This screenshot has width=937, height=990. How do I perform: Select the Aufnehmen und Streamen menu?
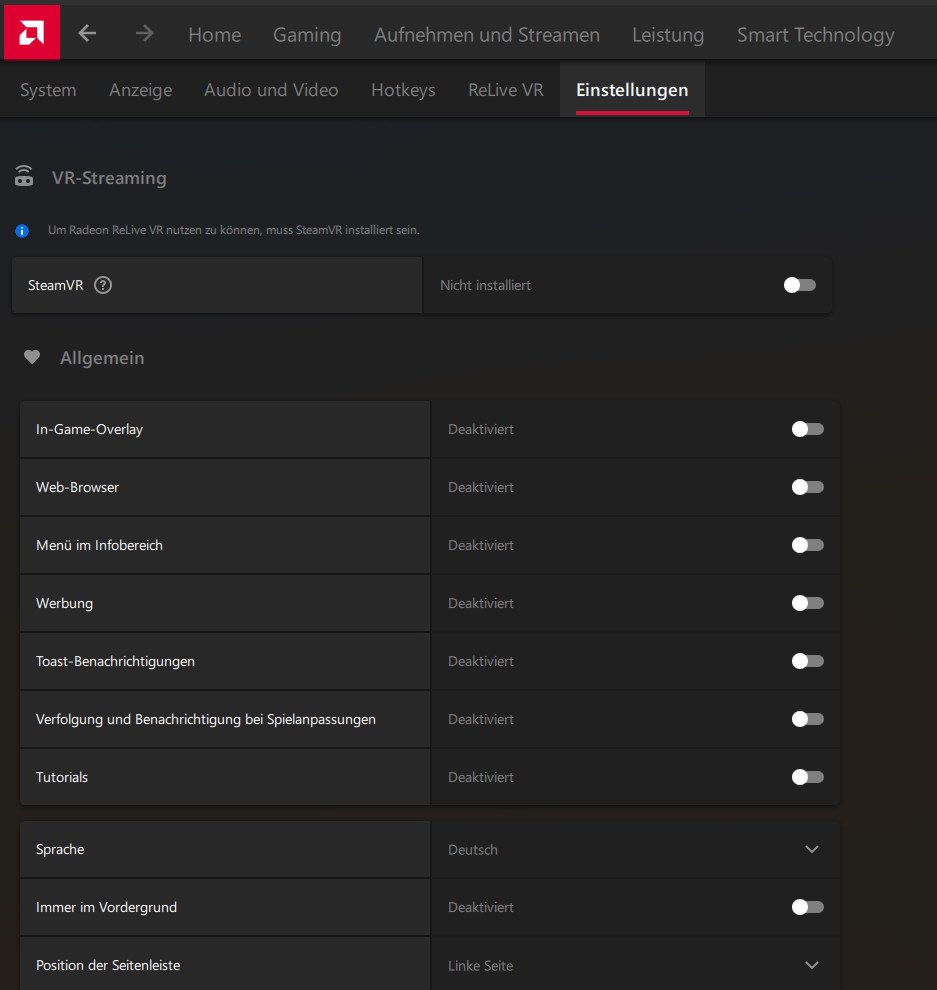[x=487, y=35]
